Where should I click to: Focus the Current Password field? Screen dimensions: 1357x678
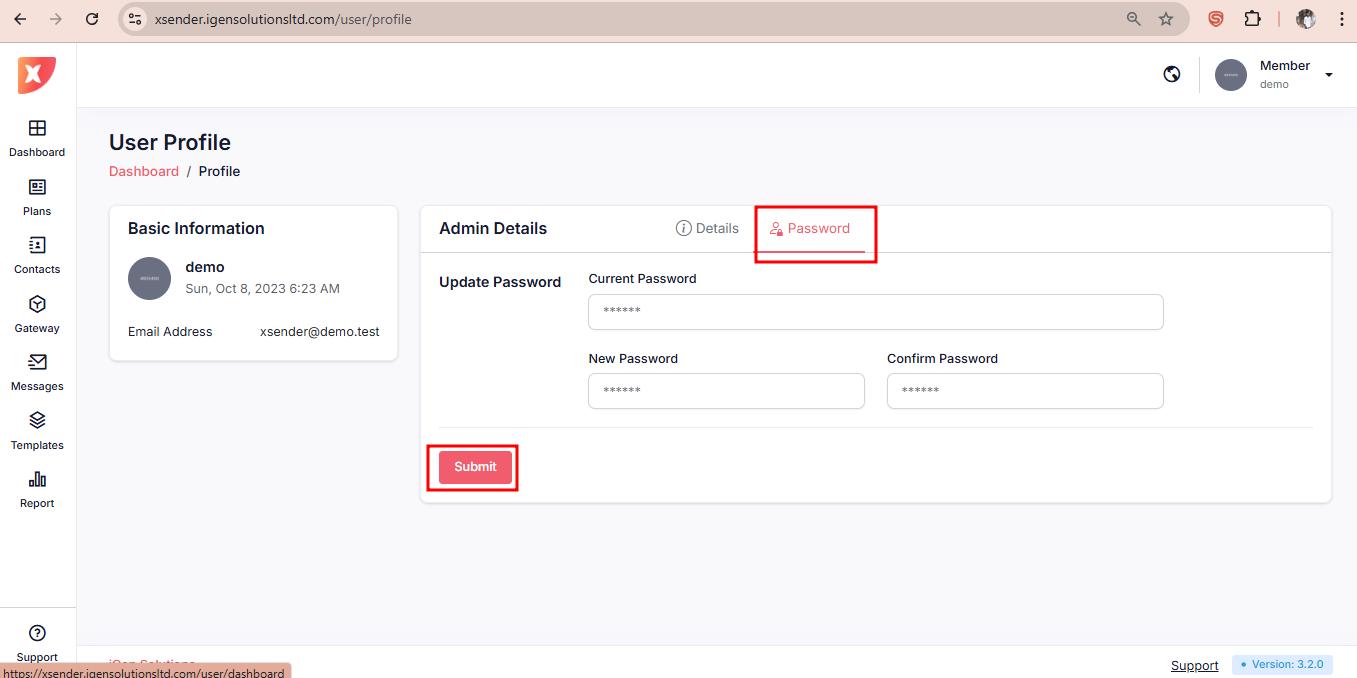(875, 311)
